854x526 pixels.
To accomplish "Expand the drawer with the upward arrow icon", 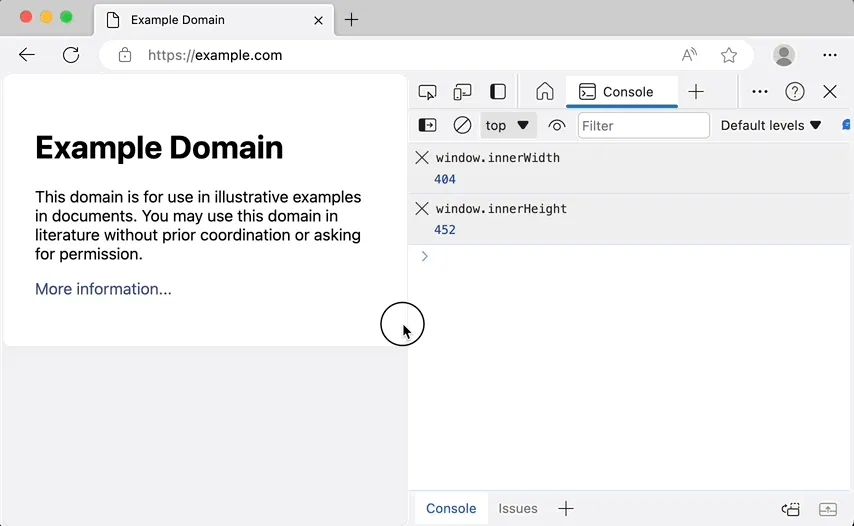I will tap(828, 509).
